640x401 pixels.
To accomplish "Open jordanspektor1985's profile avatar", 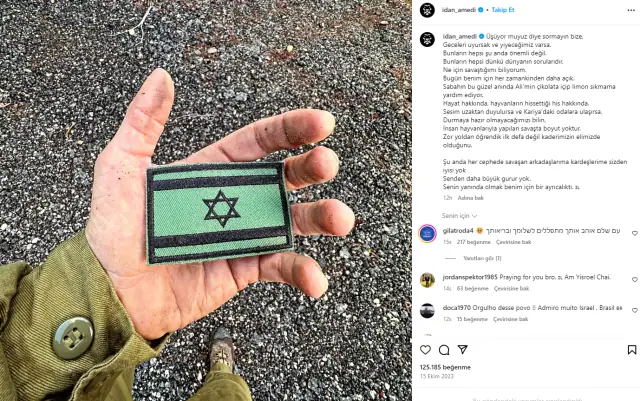I will click(427, 280).
